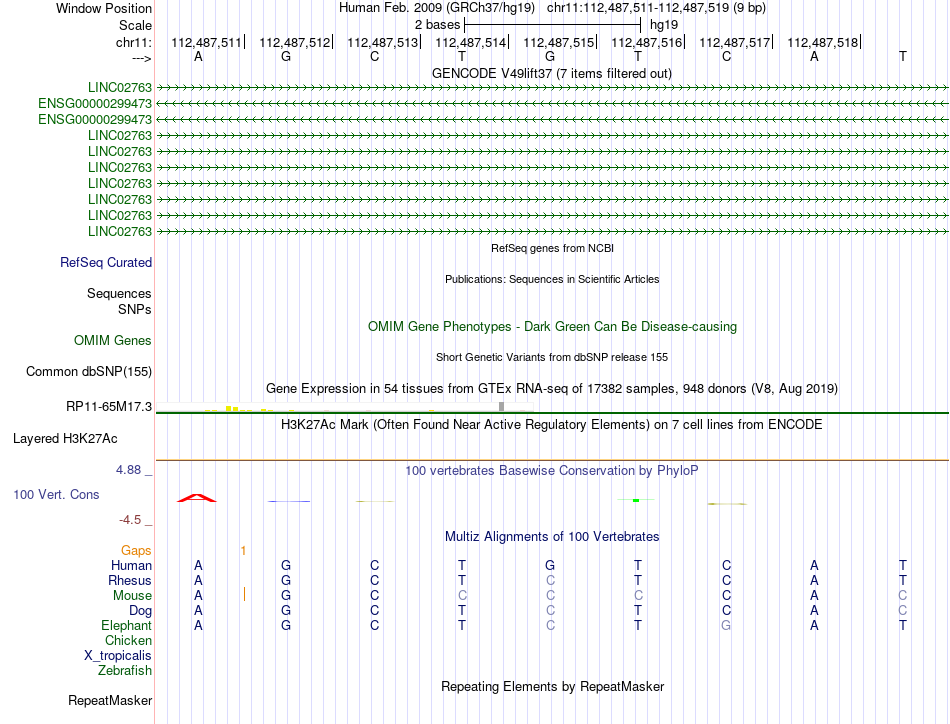Open the GENCODE V49lift37 track title
The image size is (950, 724).
pos(551,73)
